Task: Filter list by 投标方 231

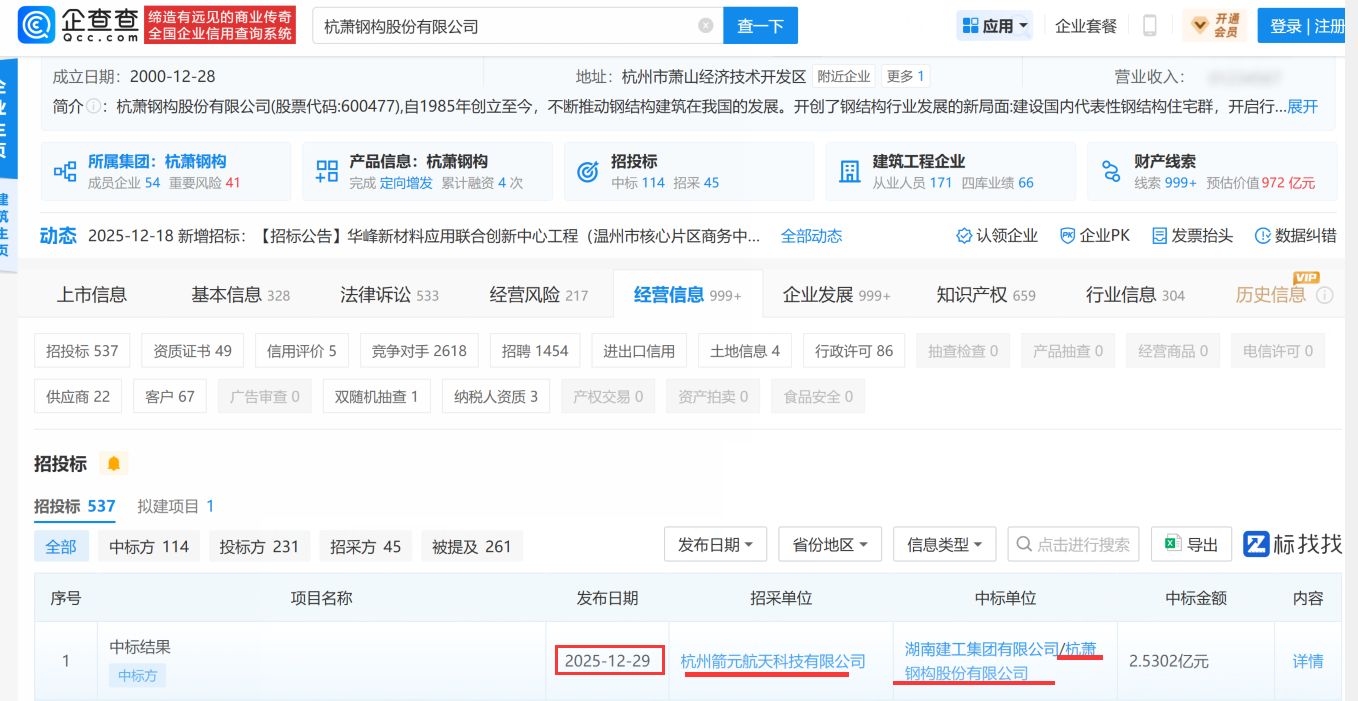Action: (x=259, y=546)
